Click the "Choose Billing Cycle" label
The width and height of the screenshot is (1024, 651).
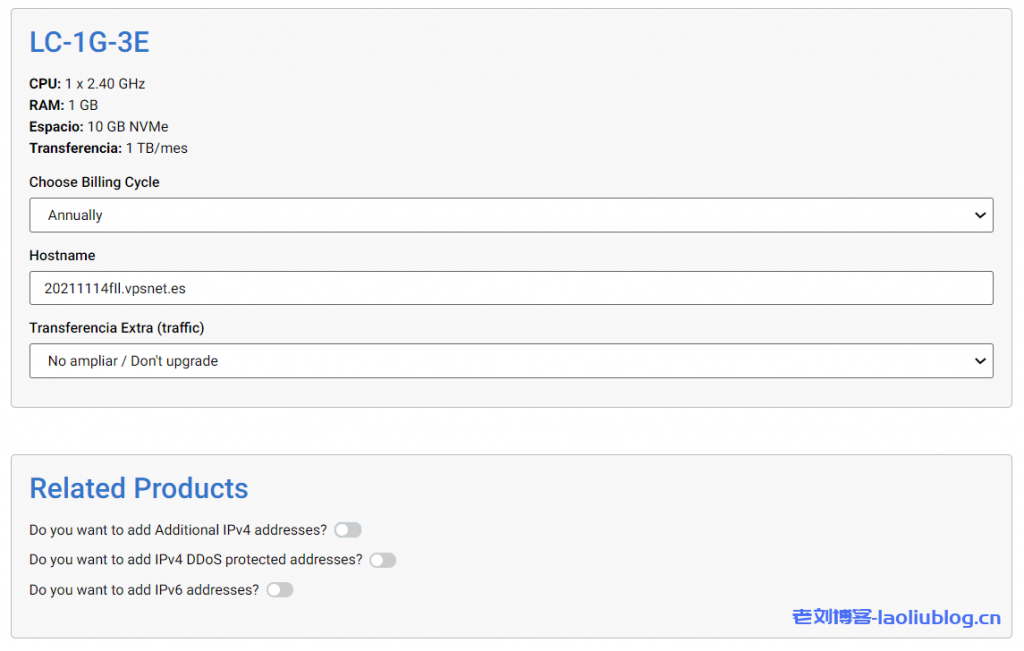tap(94, 182)
